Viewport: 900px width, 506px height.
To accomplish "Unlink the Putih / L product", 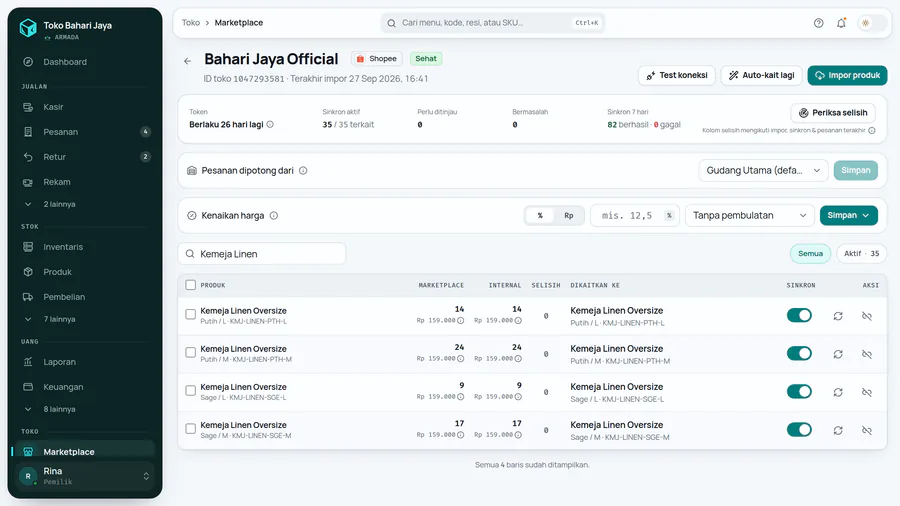I will (x=867, y=316).
